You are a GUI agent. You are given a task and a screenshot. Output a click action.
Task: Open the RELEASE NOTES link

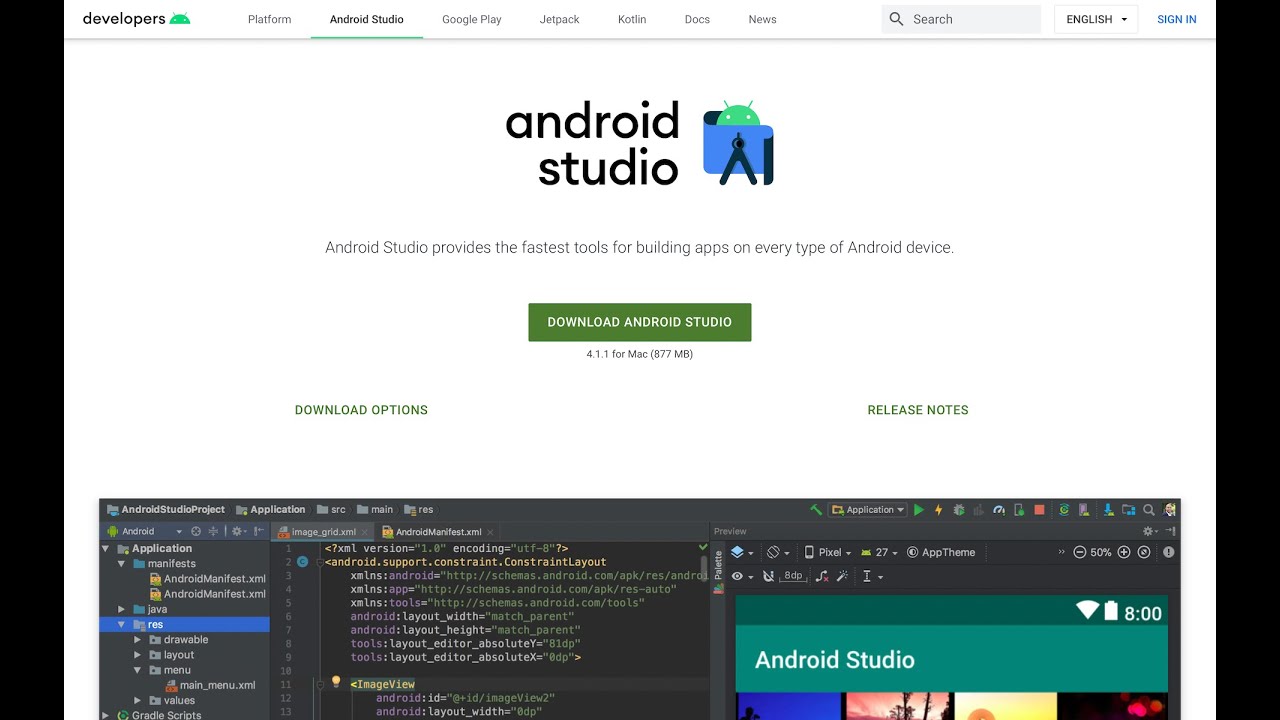pos(918,410)
